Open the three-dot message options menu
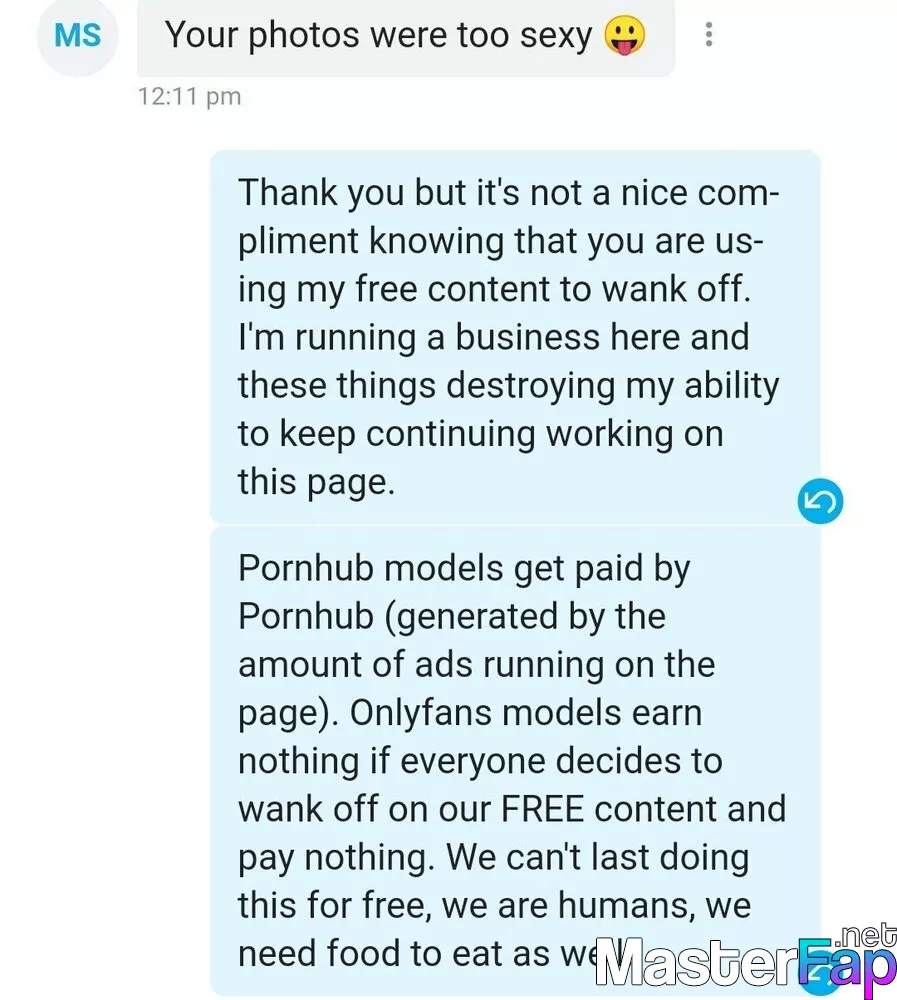897x1000 pixels. coord(709,34)
